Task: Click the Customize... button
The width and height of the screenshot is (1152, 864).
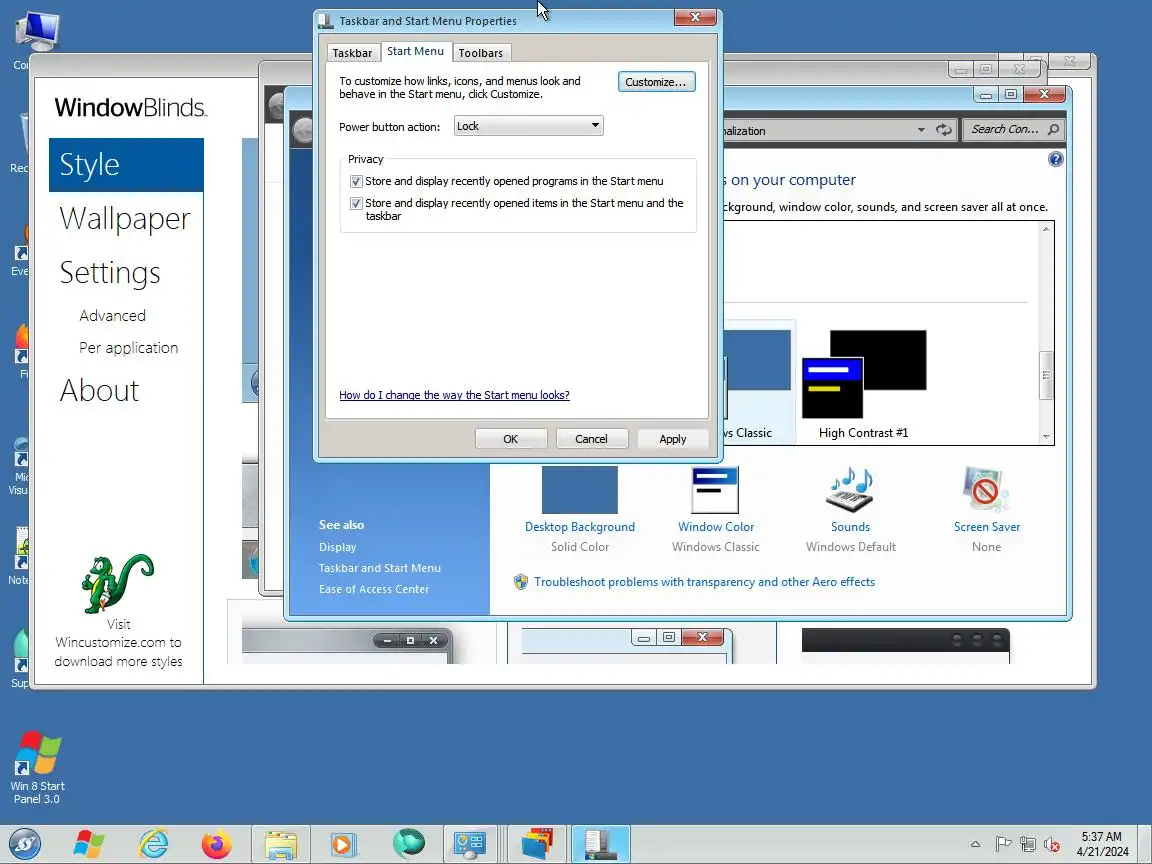Action: [656, 82]
